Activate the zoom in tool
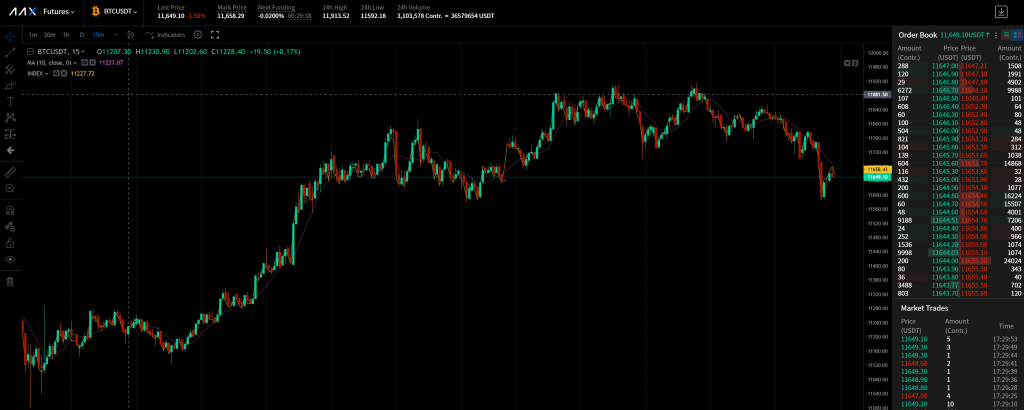Screen dimensions: 1024x410 click(10, 187)
